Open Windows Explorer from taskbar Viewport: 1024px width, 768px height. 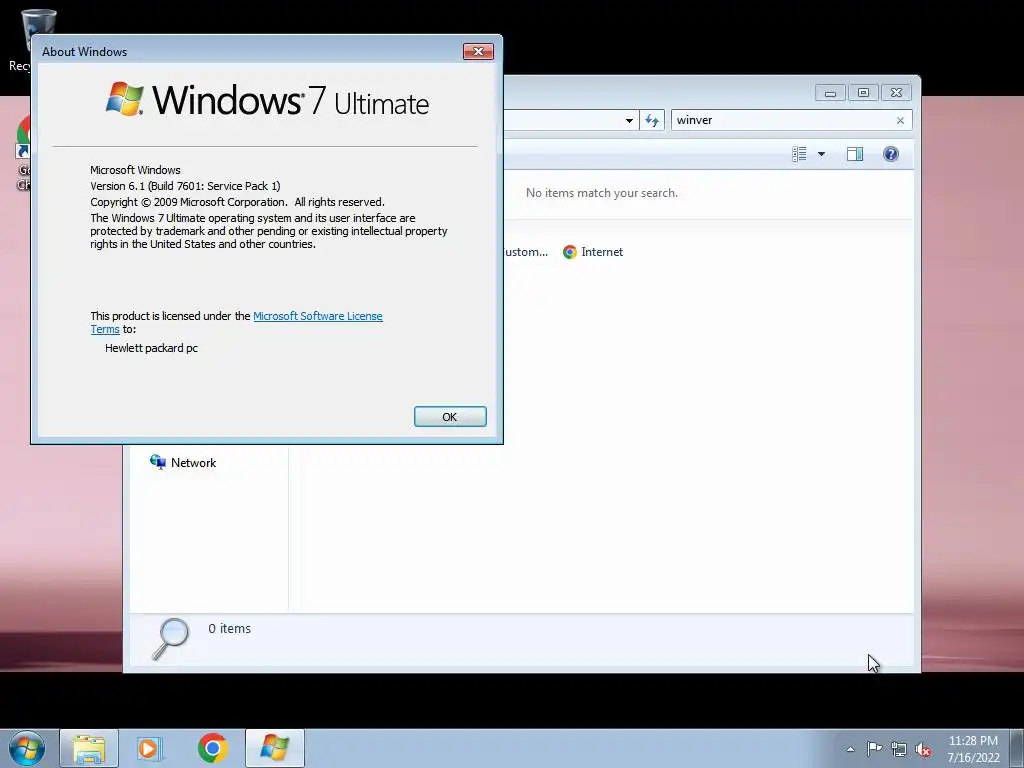pyautogui.click(x=89, y=748)
